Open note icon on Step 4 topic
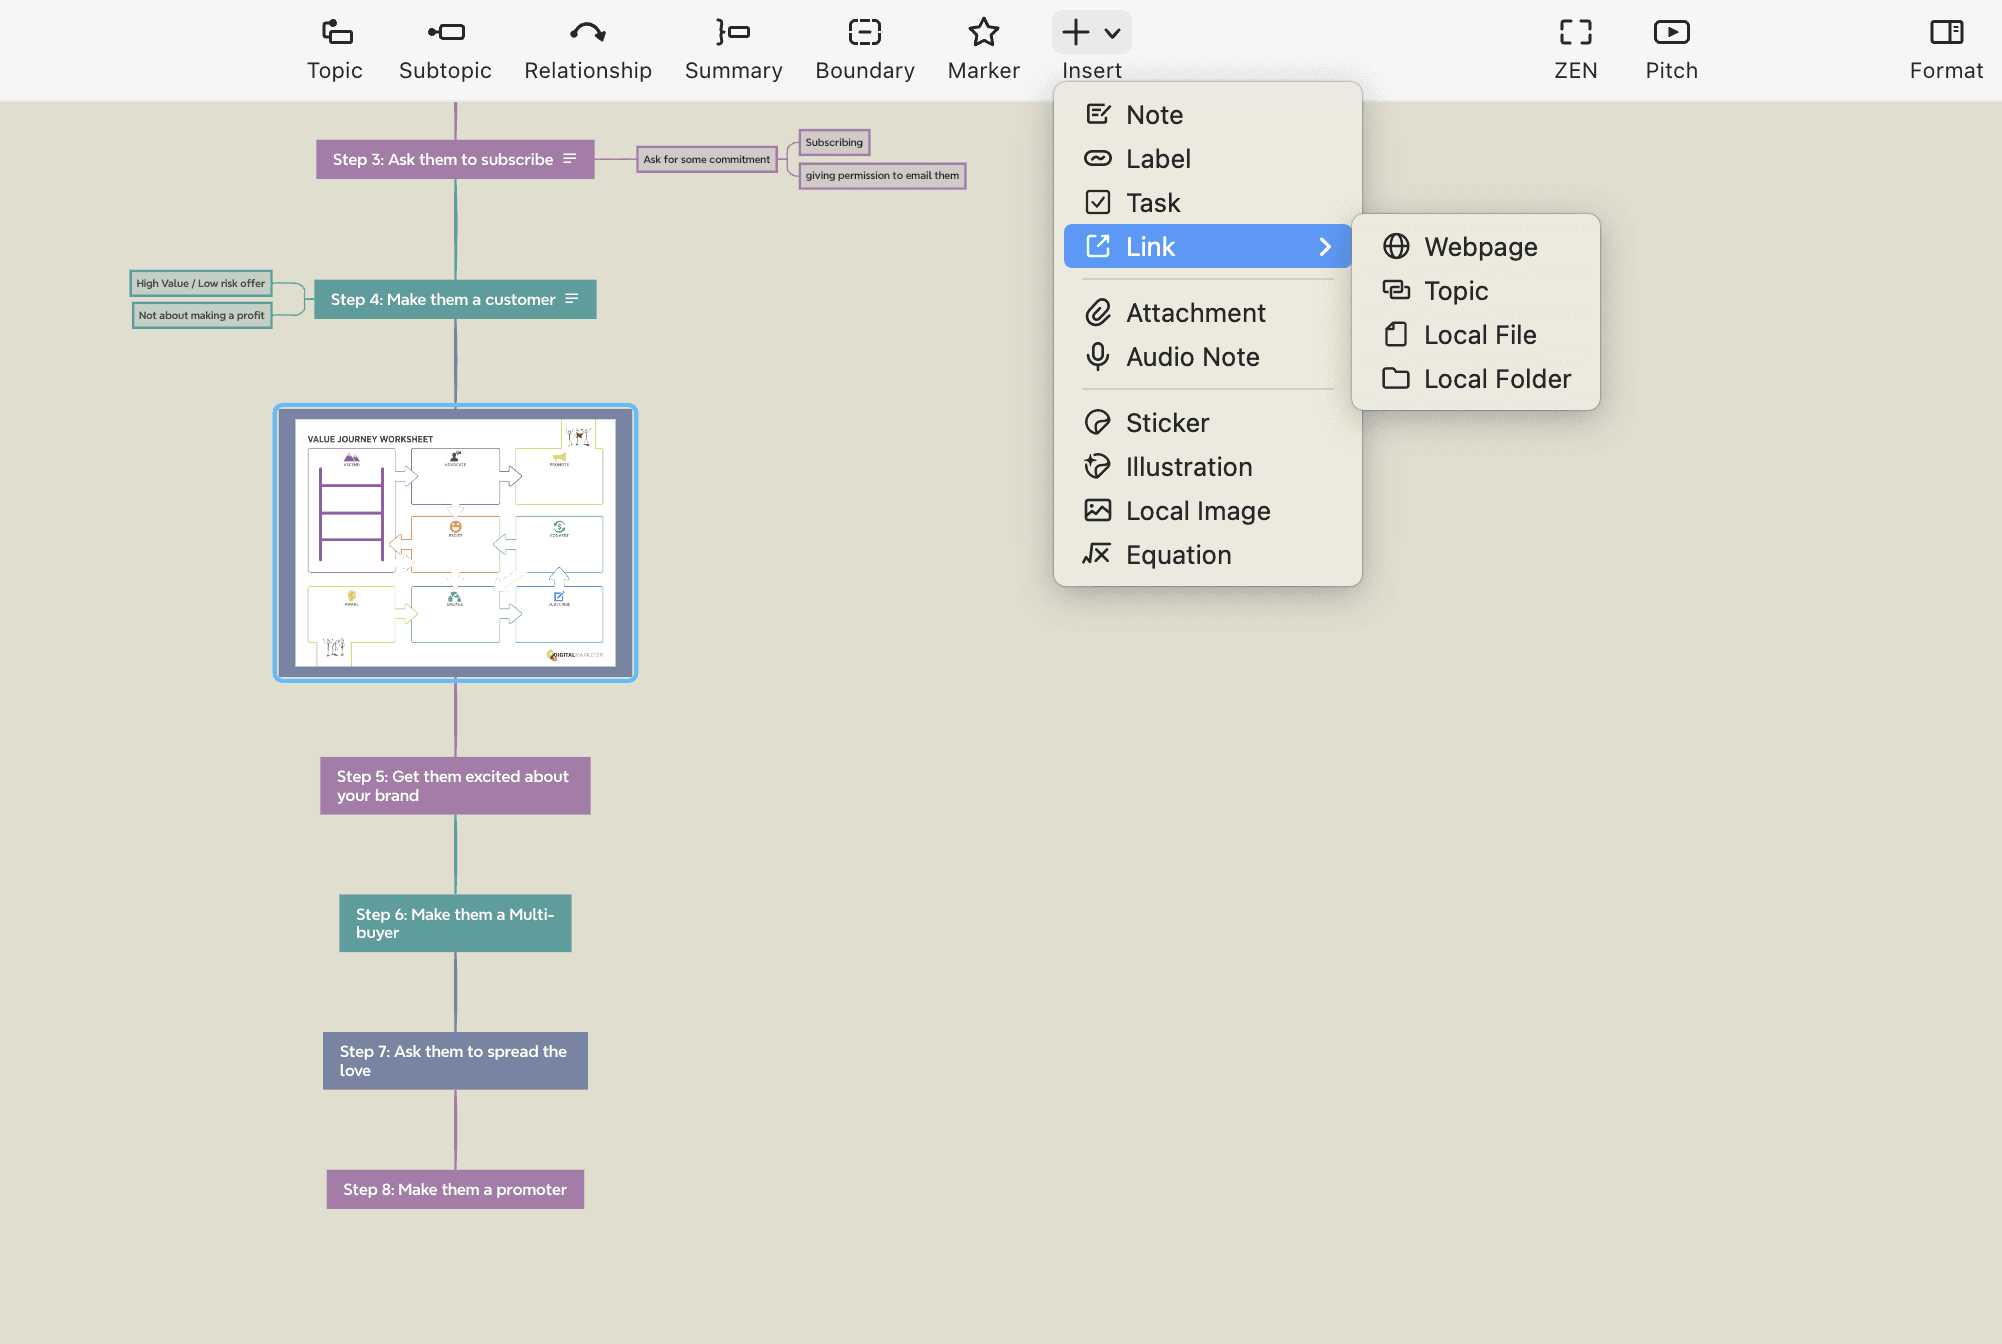 572,299
